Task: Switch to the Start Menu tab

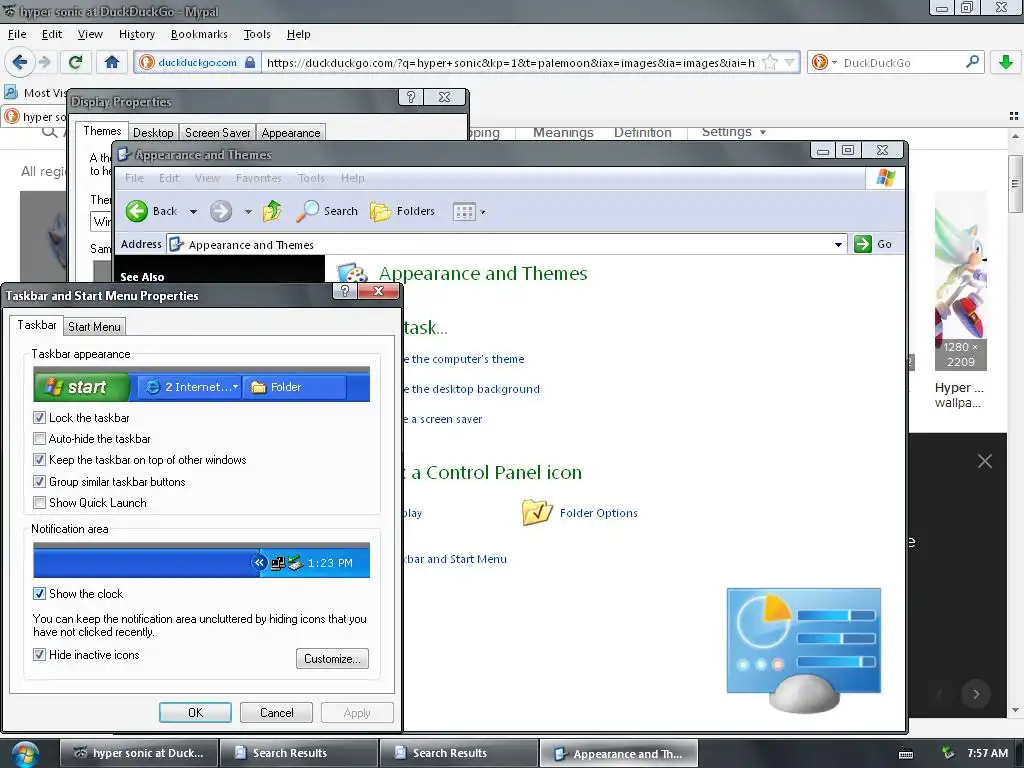Action: point(94,327)
